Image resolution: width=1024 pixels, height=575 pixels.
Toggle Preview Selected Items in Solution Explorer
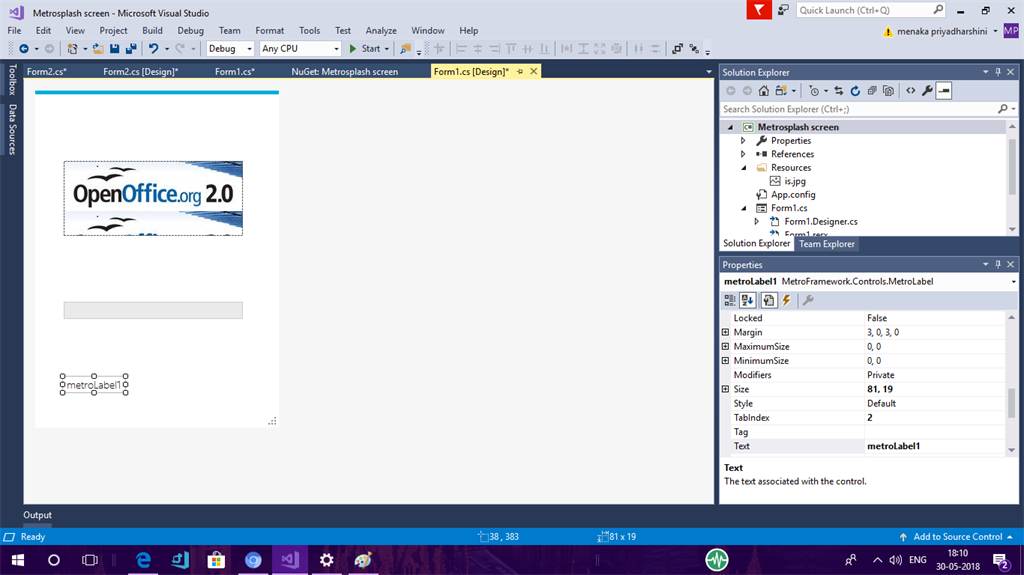coord(944,91)
